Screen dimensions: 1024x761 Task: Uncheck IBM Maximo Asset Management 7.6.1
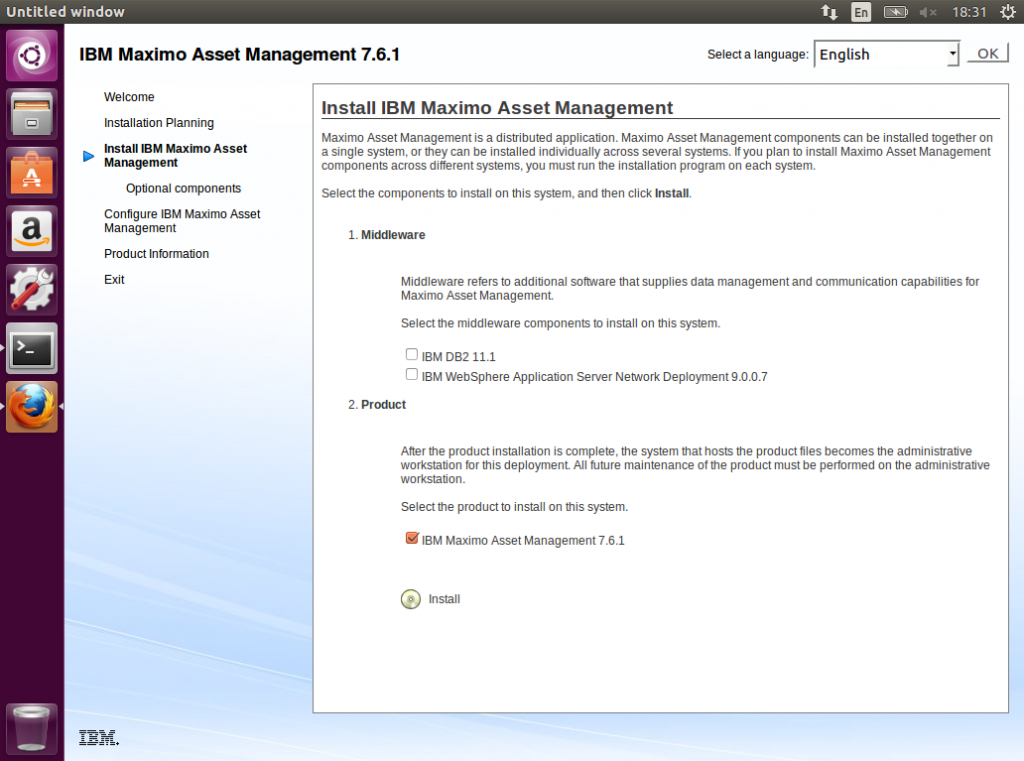[x=411, y=538]
